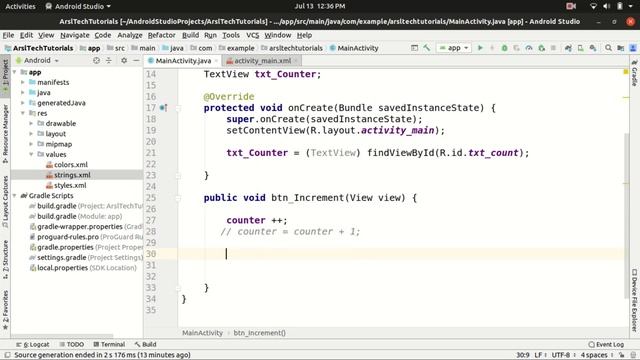Toggle the Device File Explorer panel

[x=634, y=300]
